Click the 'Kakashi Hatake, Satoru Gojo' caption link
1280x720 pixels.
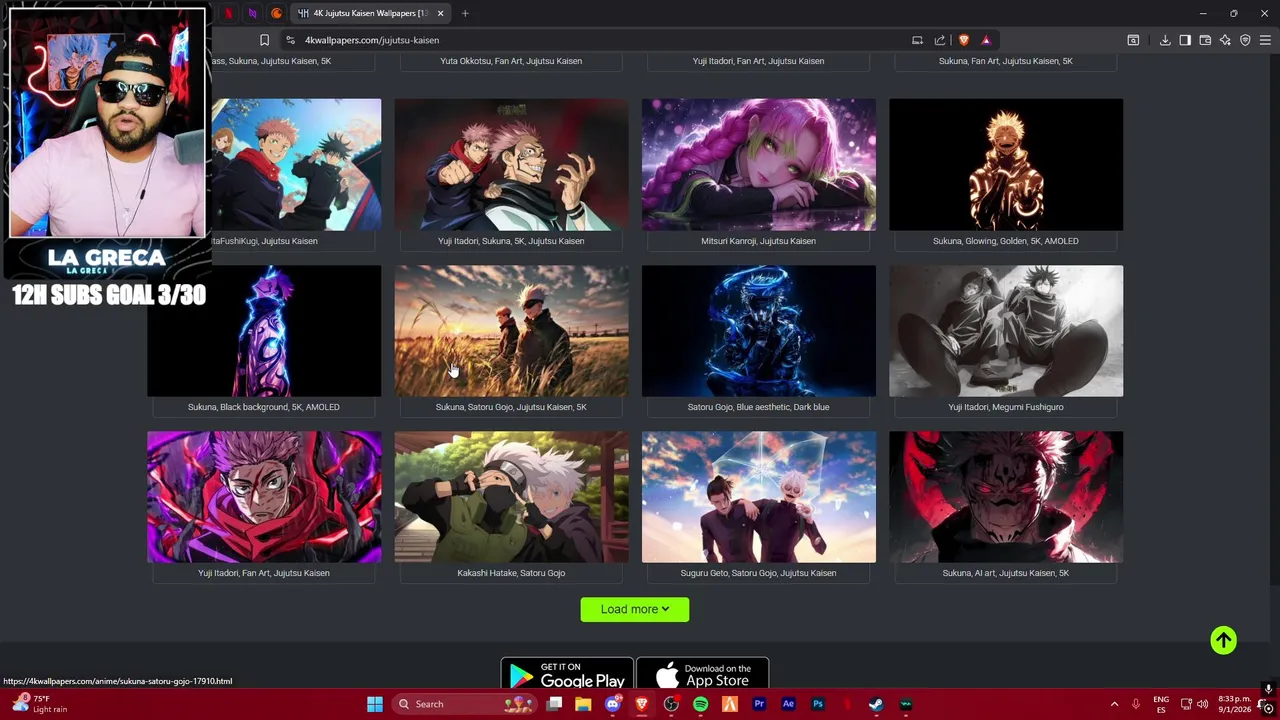point(511,573)
